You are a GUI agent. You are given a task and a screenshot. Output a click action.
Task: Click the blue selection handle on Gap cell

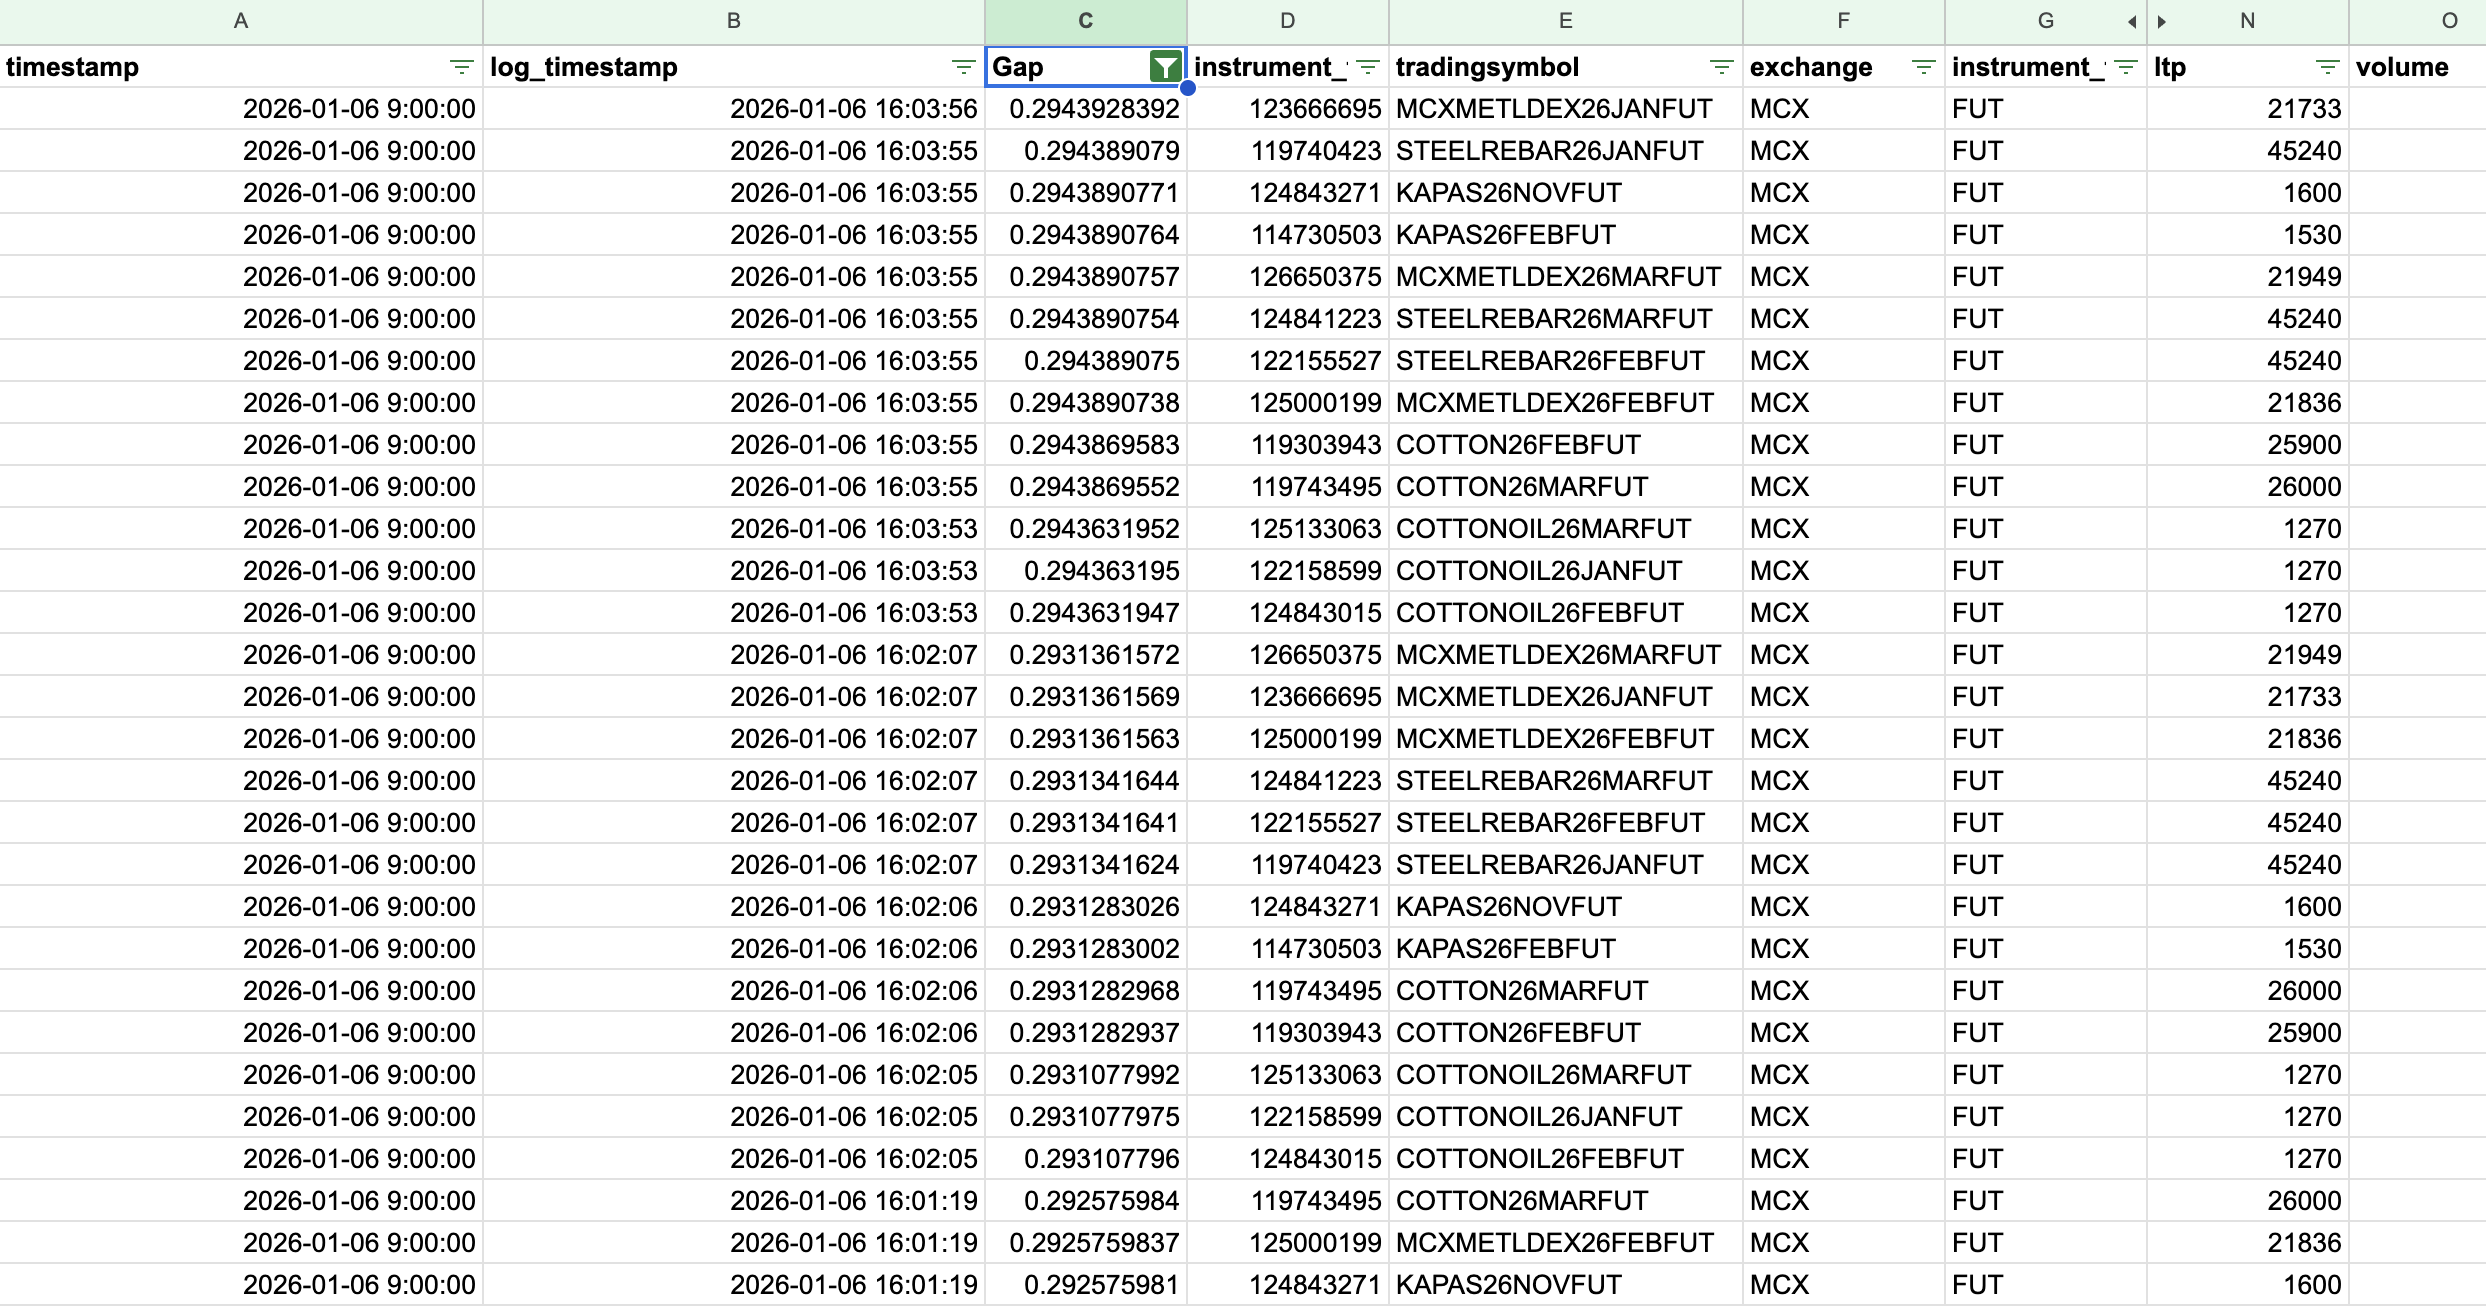pos(1188,88)
